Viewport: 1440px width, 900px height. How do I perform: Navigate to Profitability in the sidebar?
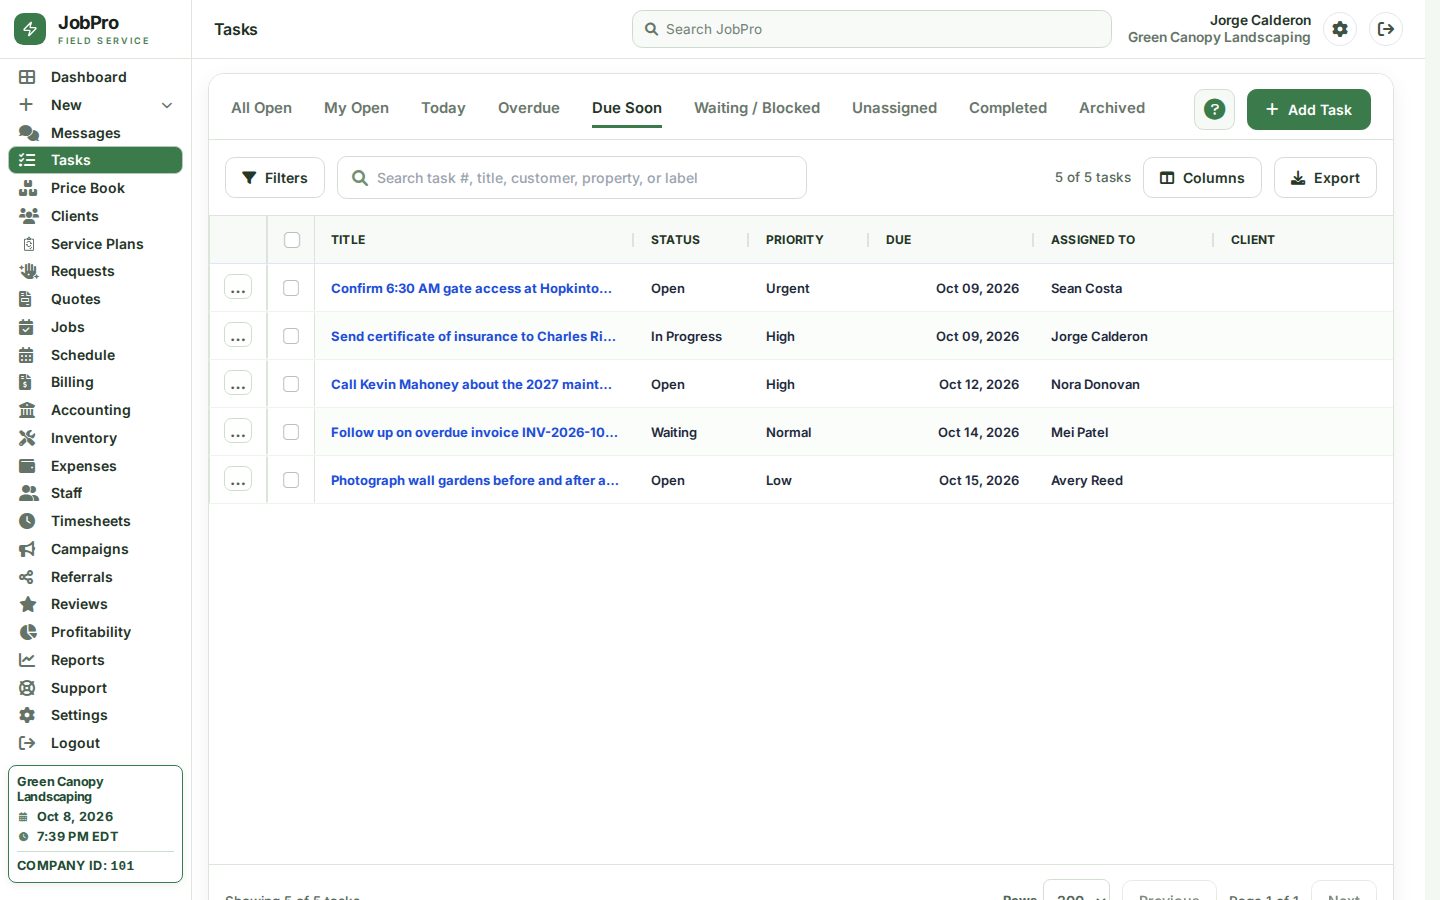[x=95, y=632]
